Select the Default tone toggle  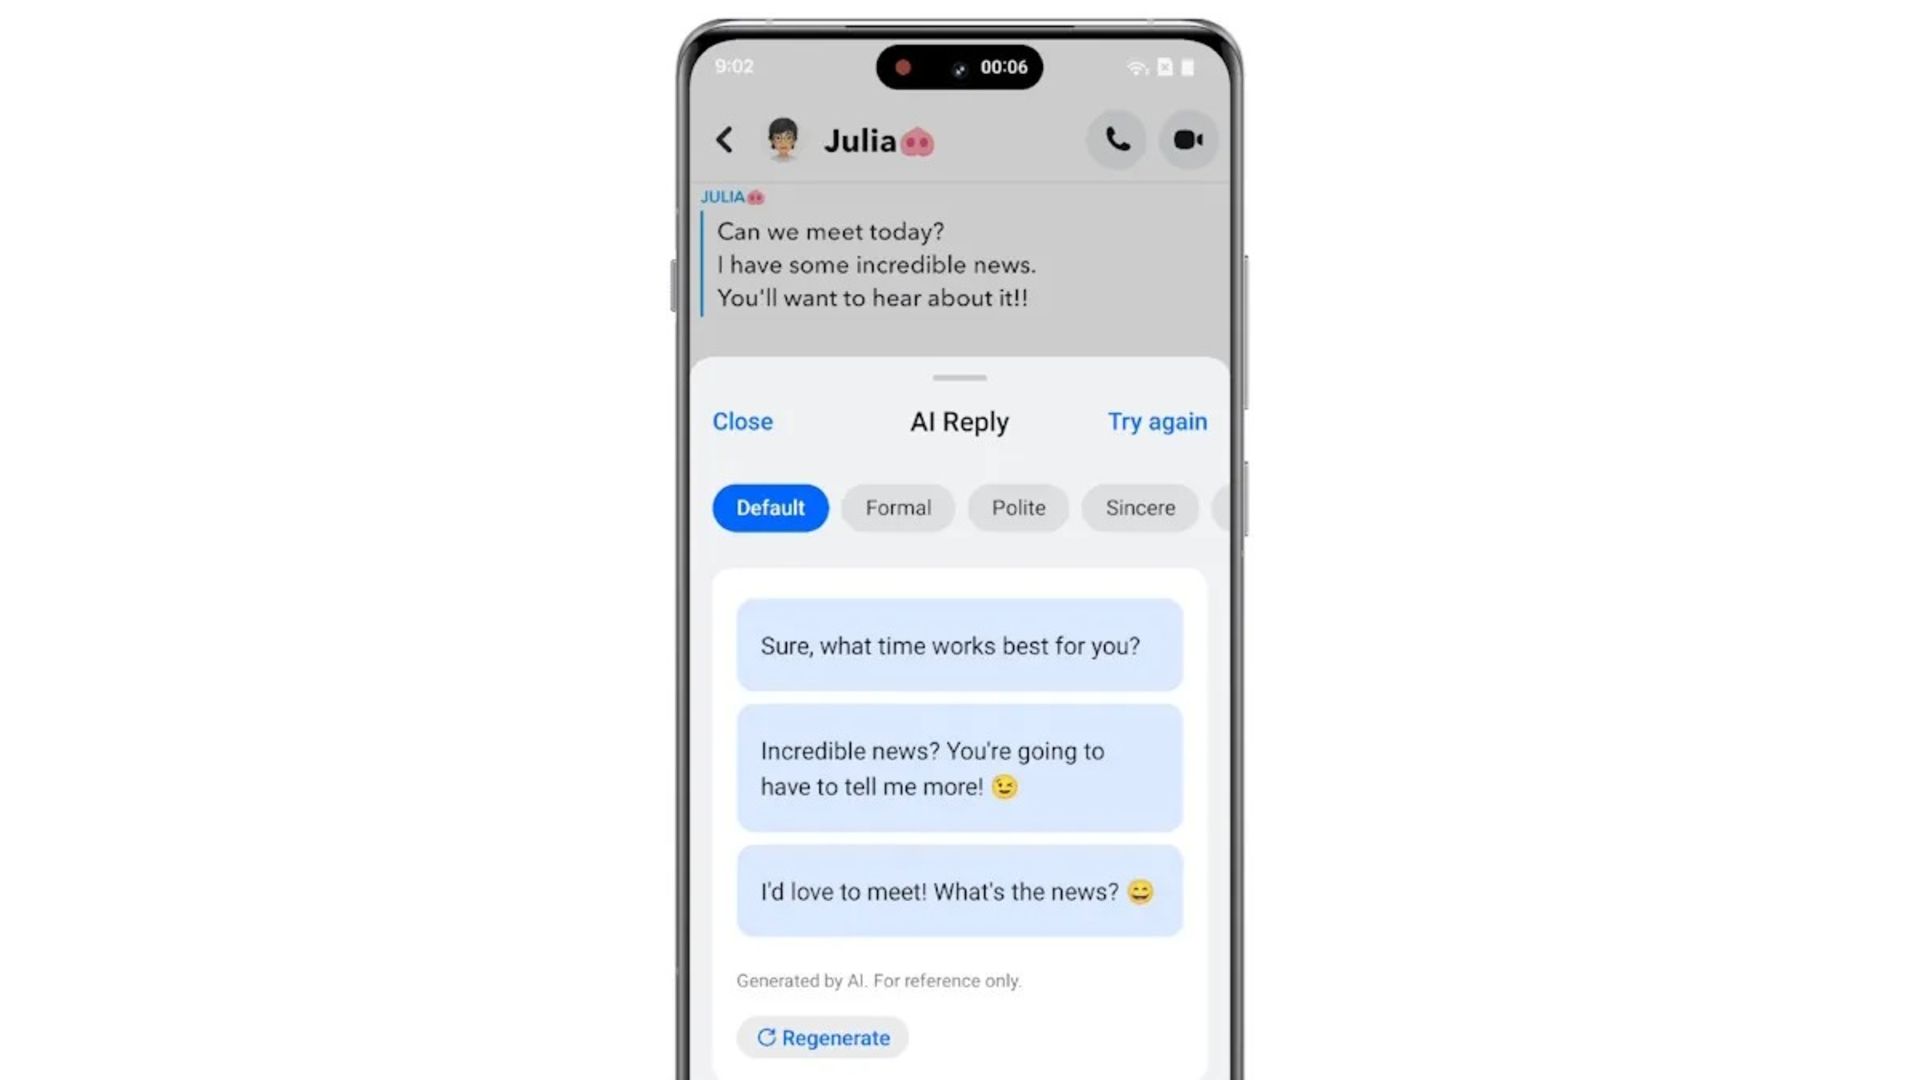pos(771,506)
